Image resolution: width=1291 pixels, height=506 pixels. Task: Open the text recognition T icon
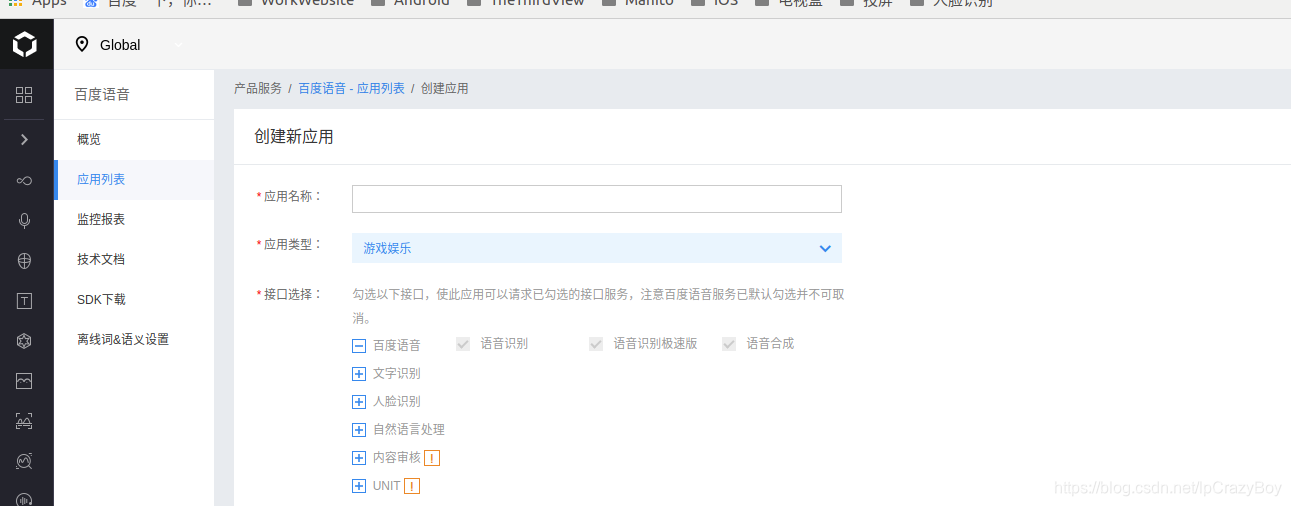25,300
